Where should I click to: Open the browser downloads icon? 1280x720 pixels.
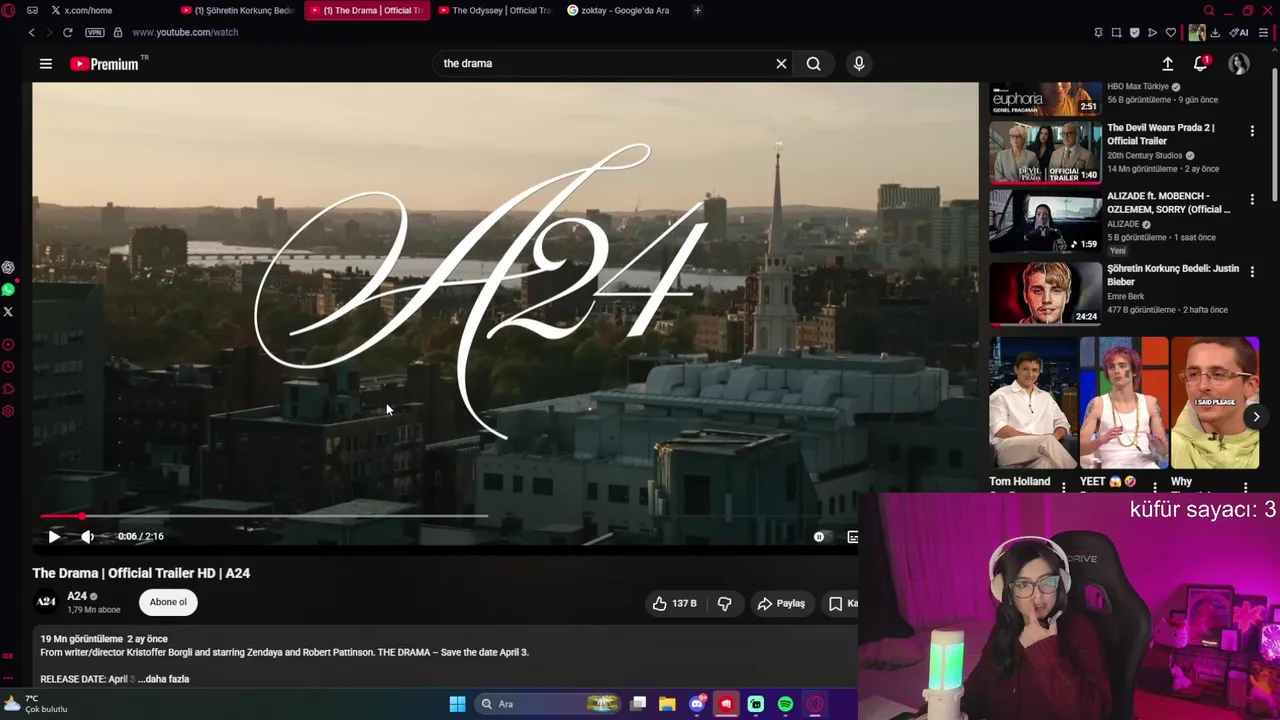[1214, 32]
